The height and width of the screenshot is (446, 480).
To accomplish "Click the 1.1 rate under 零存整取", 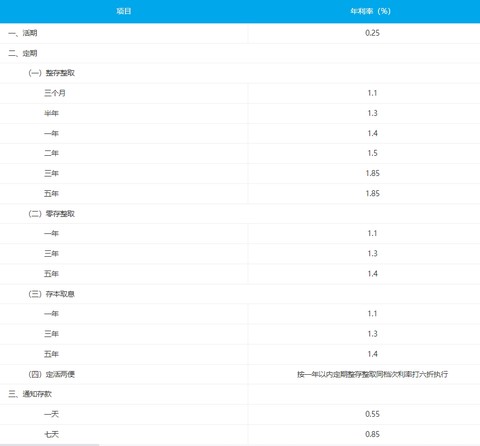I will coord(372,233).
